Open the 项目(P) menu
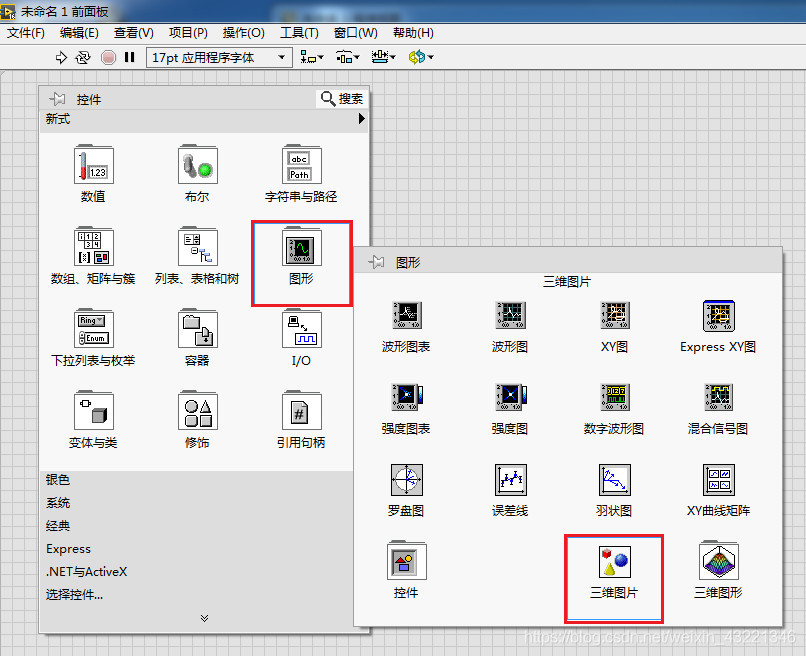Screen dimensions: 806x656 [188, 33]
